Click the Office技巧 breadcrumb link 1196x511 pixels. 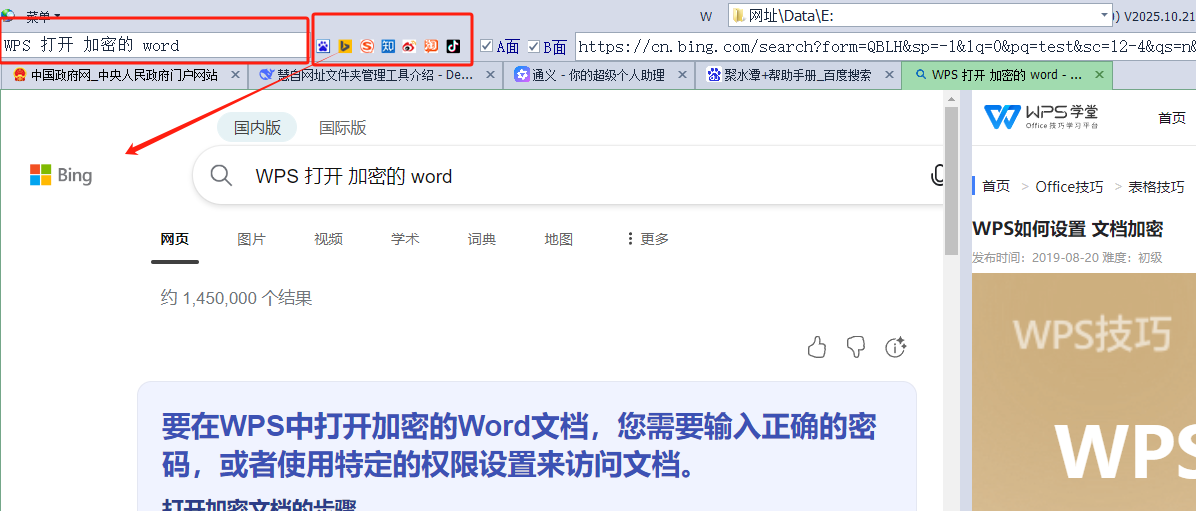1069,187
